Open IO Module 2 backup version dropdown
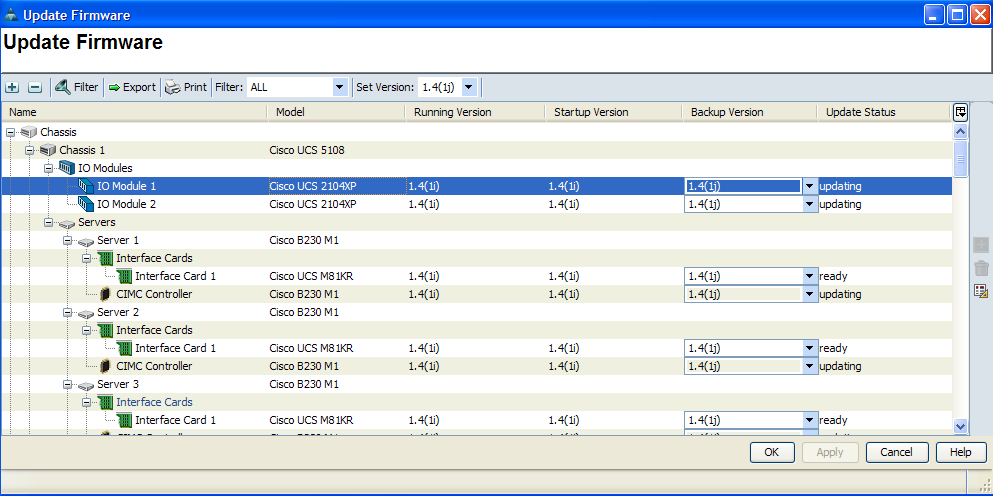Image resolution: width=993 pixels, height=496 pixels. 809,204
